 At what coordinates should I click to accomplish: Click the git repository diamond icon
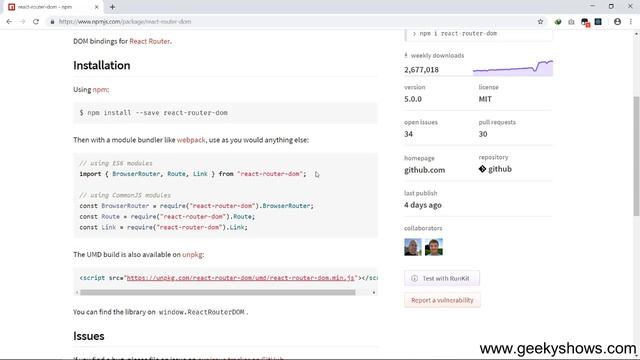[x=482, y=169]
